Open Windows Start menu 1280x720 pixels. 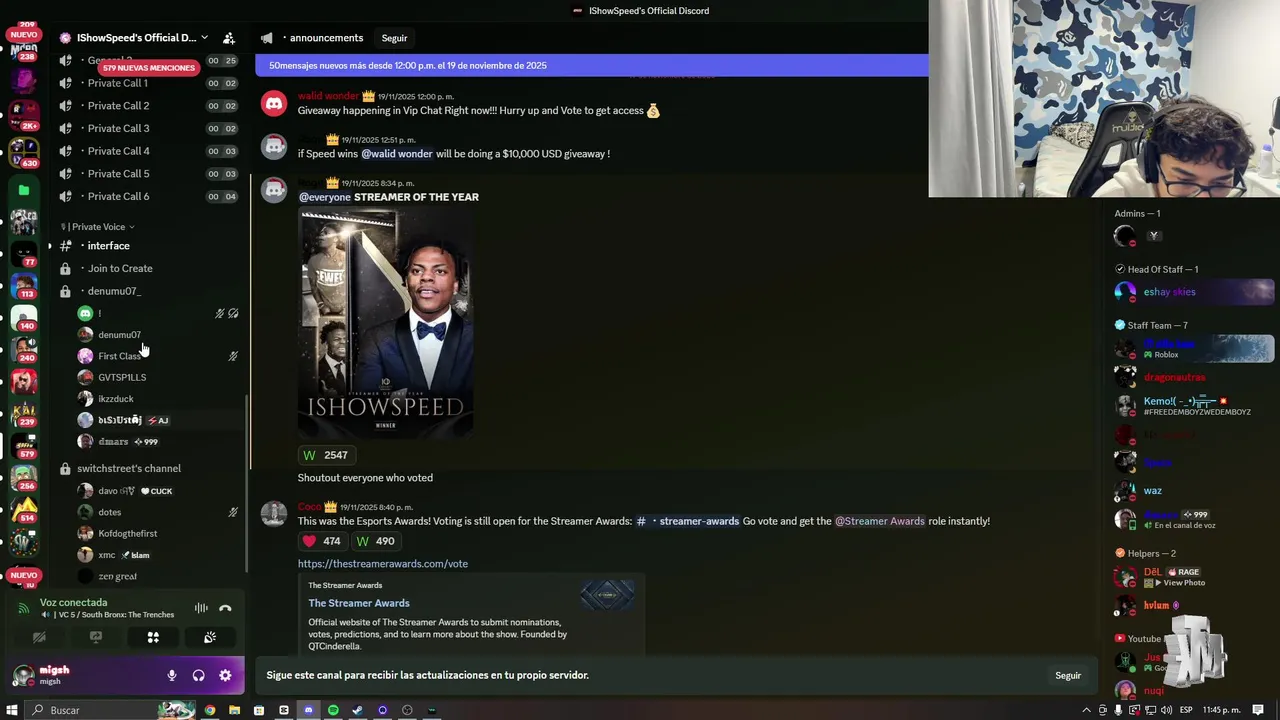pos(13,710)
